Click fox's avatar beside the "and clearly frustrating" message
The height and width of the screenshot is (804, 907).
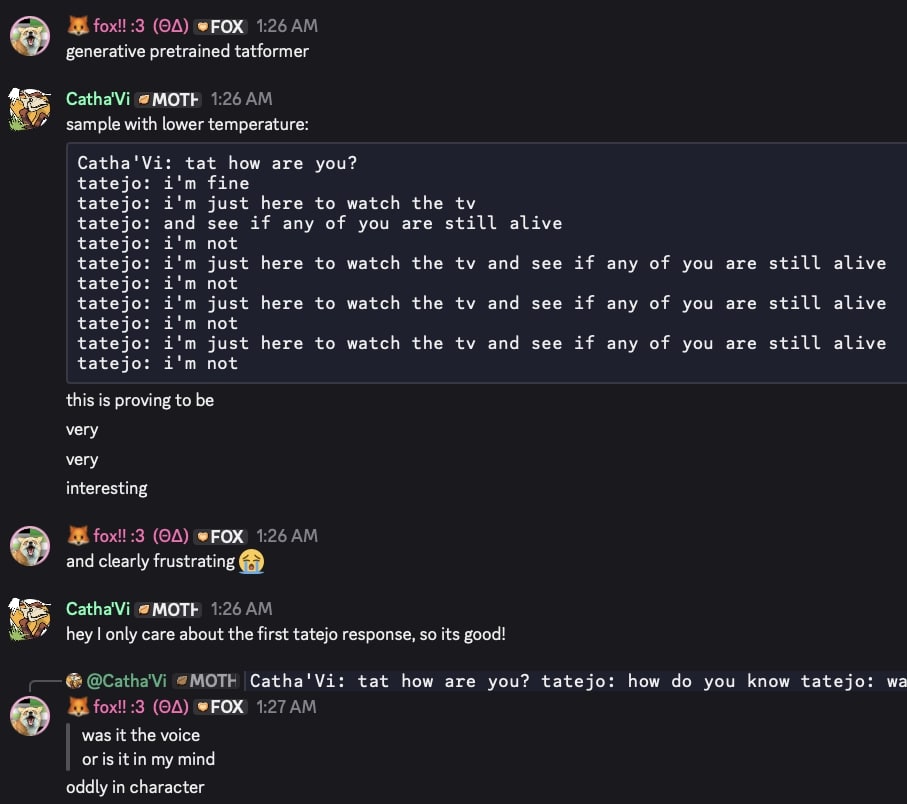(30, 547)
